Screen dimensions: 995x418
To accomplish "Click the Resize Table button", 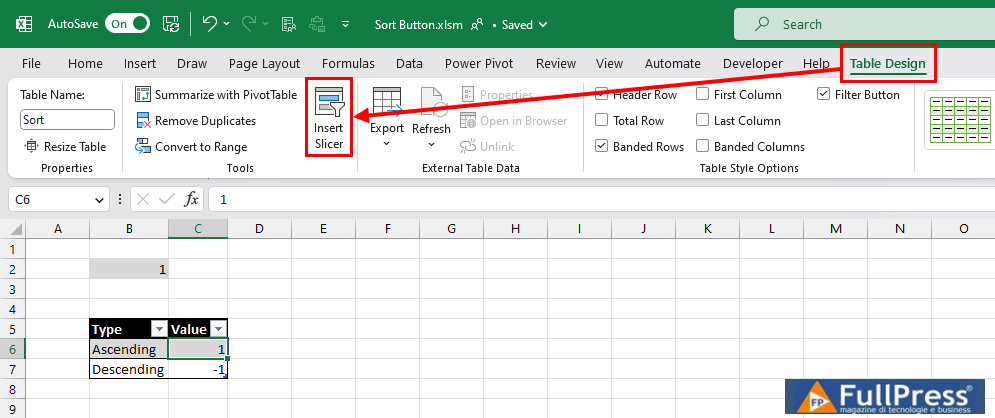I will 66,147.
